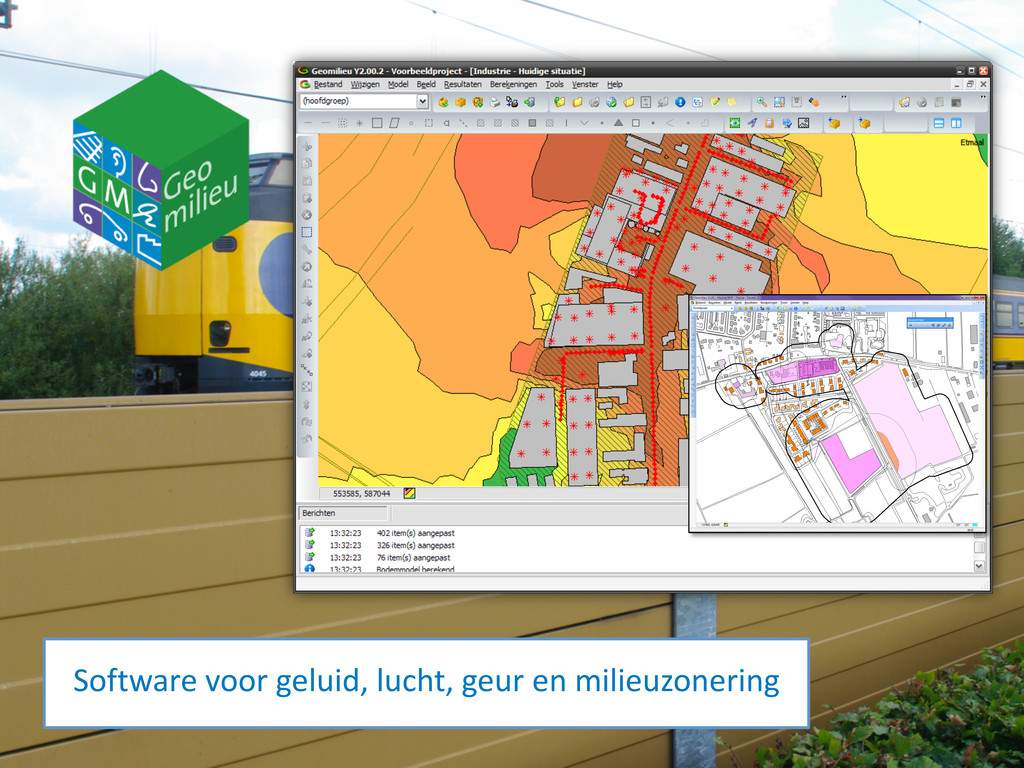This screenshot has width=1024, height=768.
Task: Click the server with green arrow icon
Action: click(x=530, y=102)
